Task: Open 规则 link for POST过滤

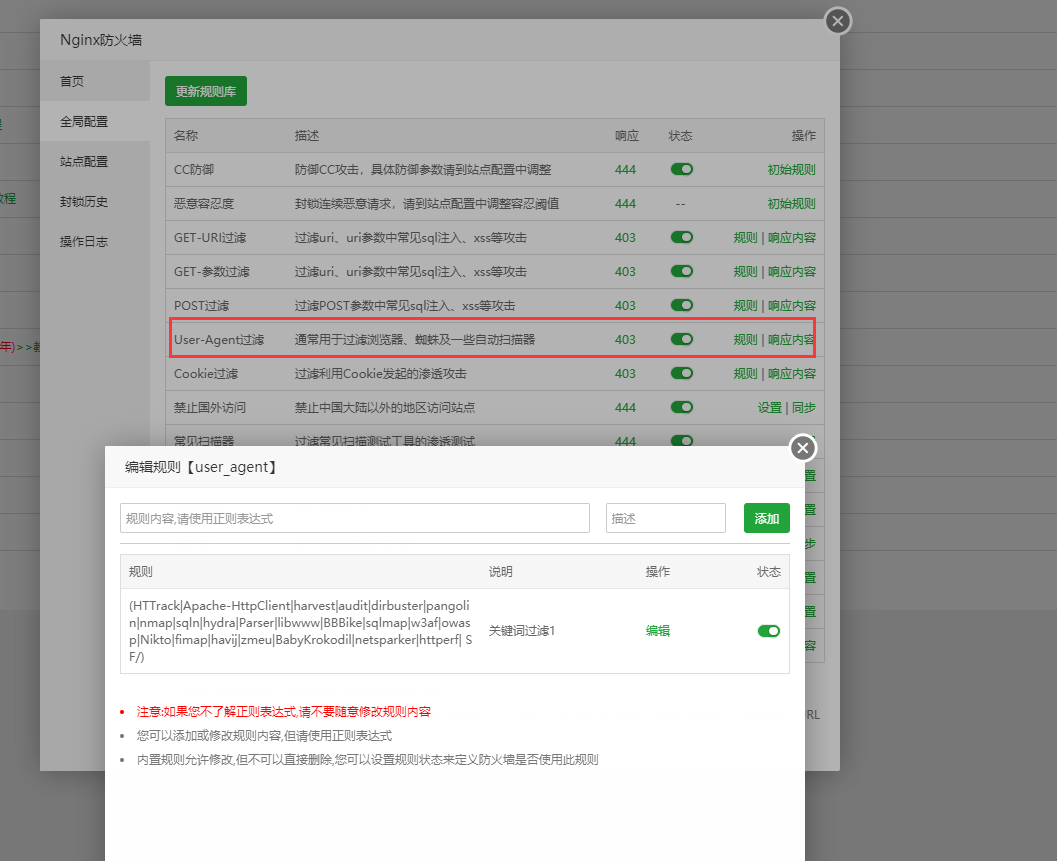Action: tap(746, 305)
